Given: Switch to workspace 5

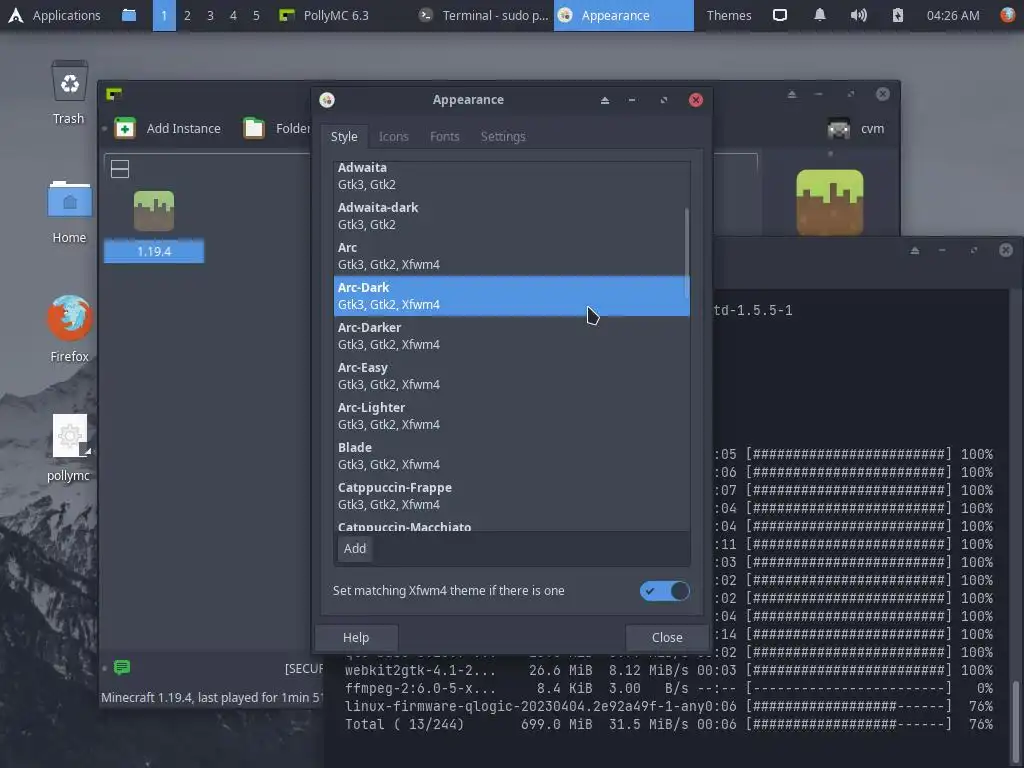Looking at the screenshot, I should 256,15.
